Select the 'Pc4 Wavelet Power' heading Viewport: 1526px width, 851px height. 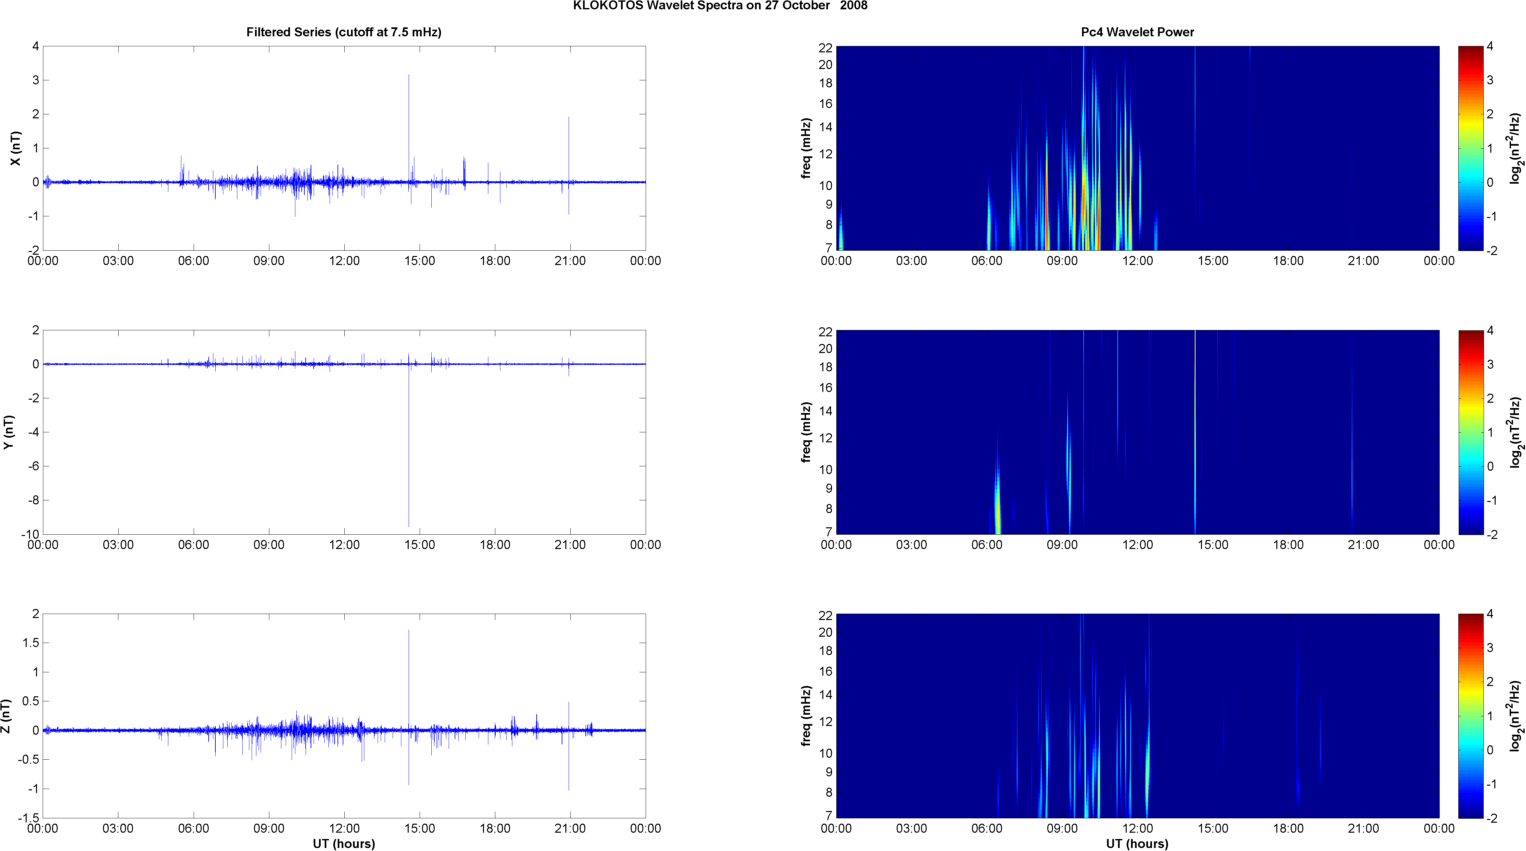coord(1137,32)
